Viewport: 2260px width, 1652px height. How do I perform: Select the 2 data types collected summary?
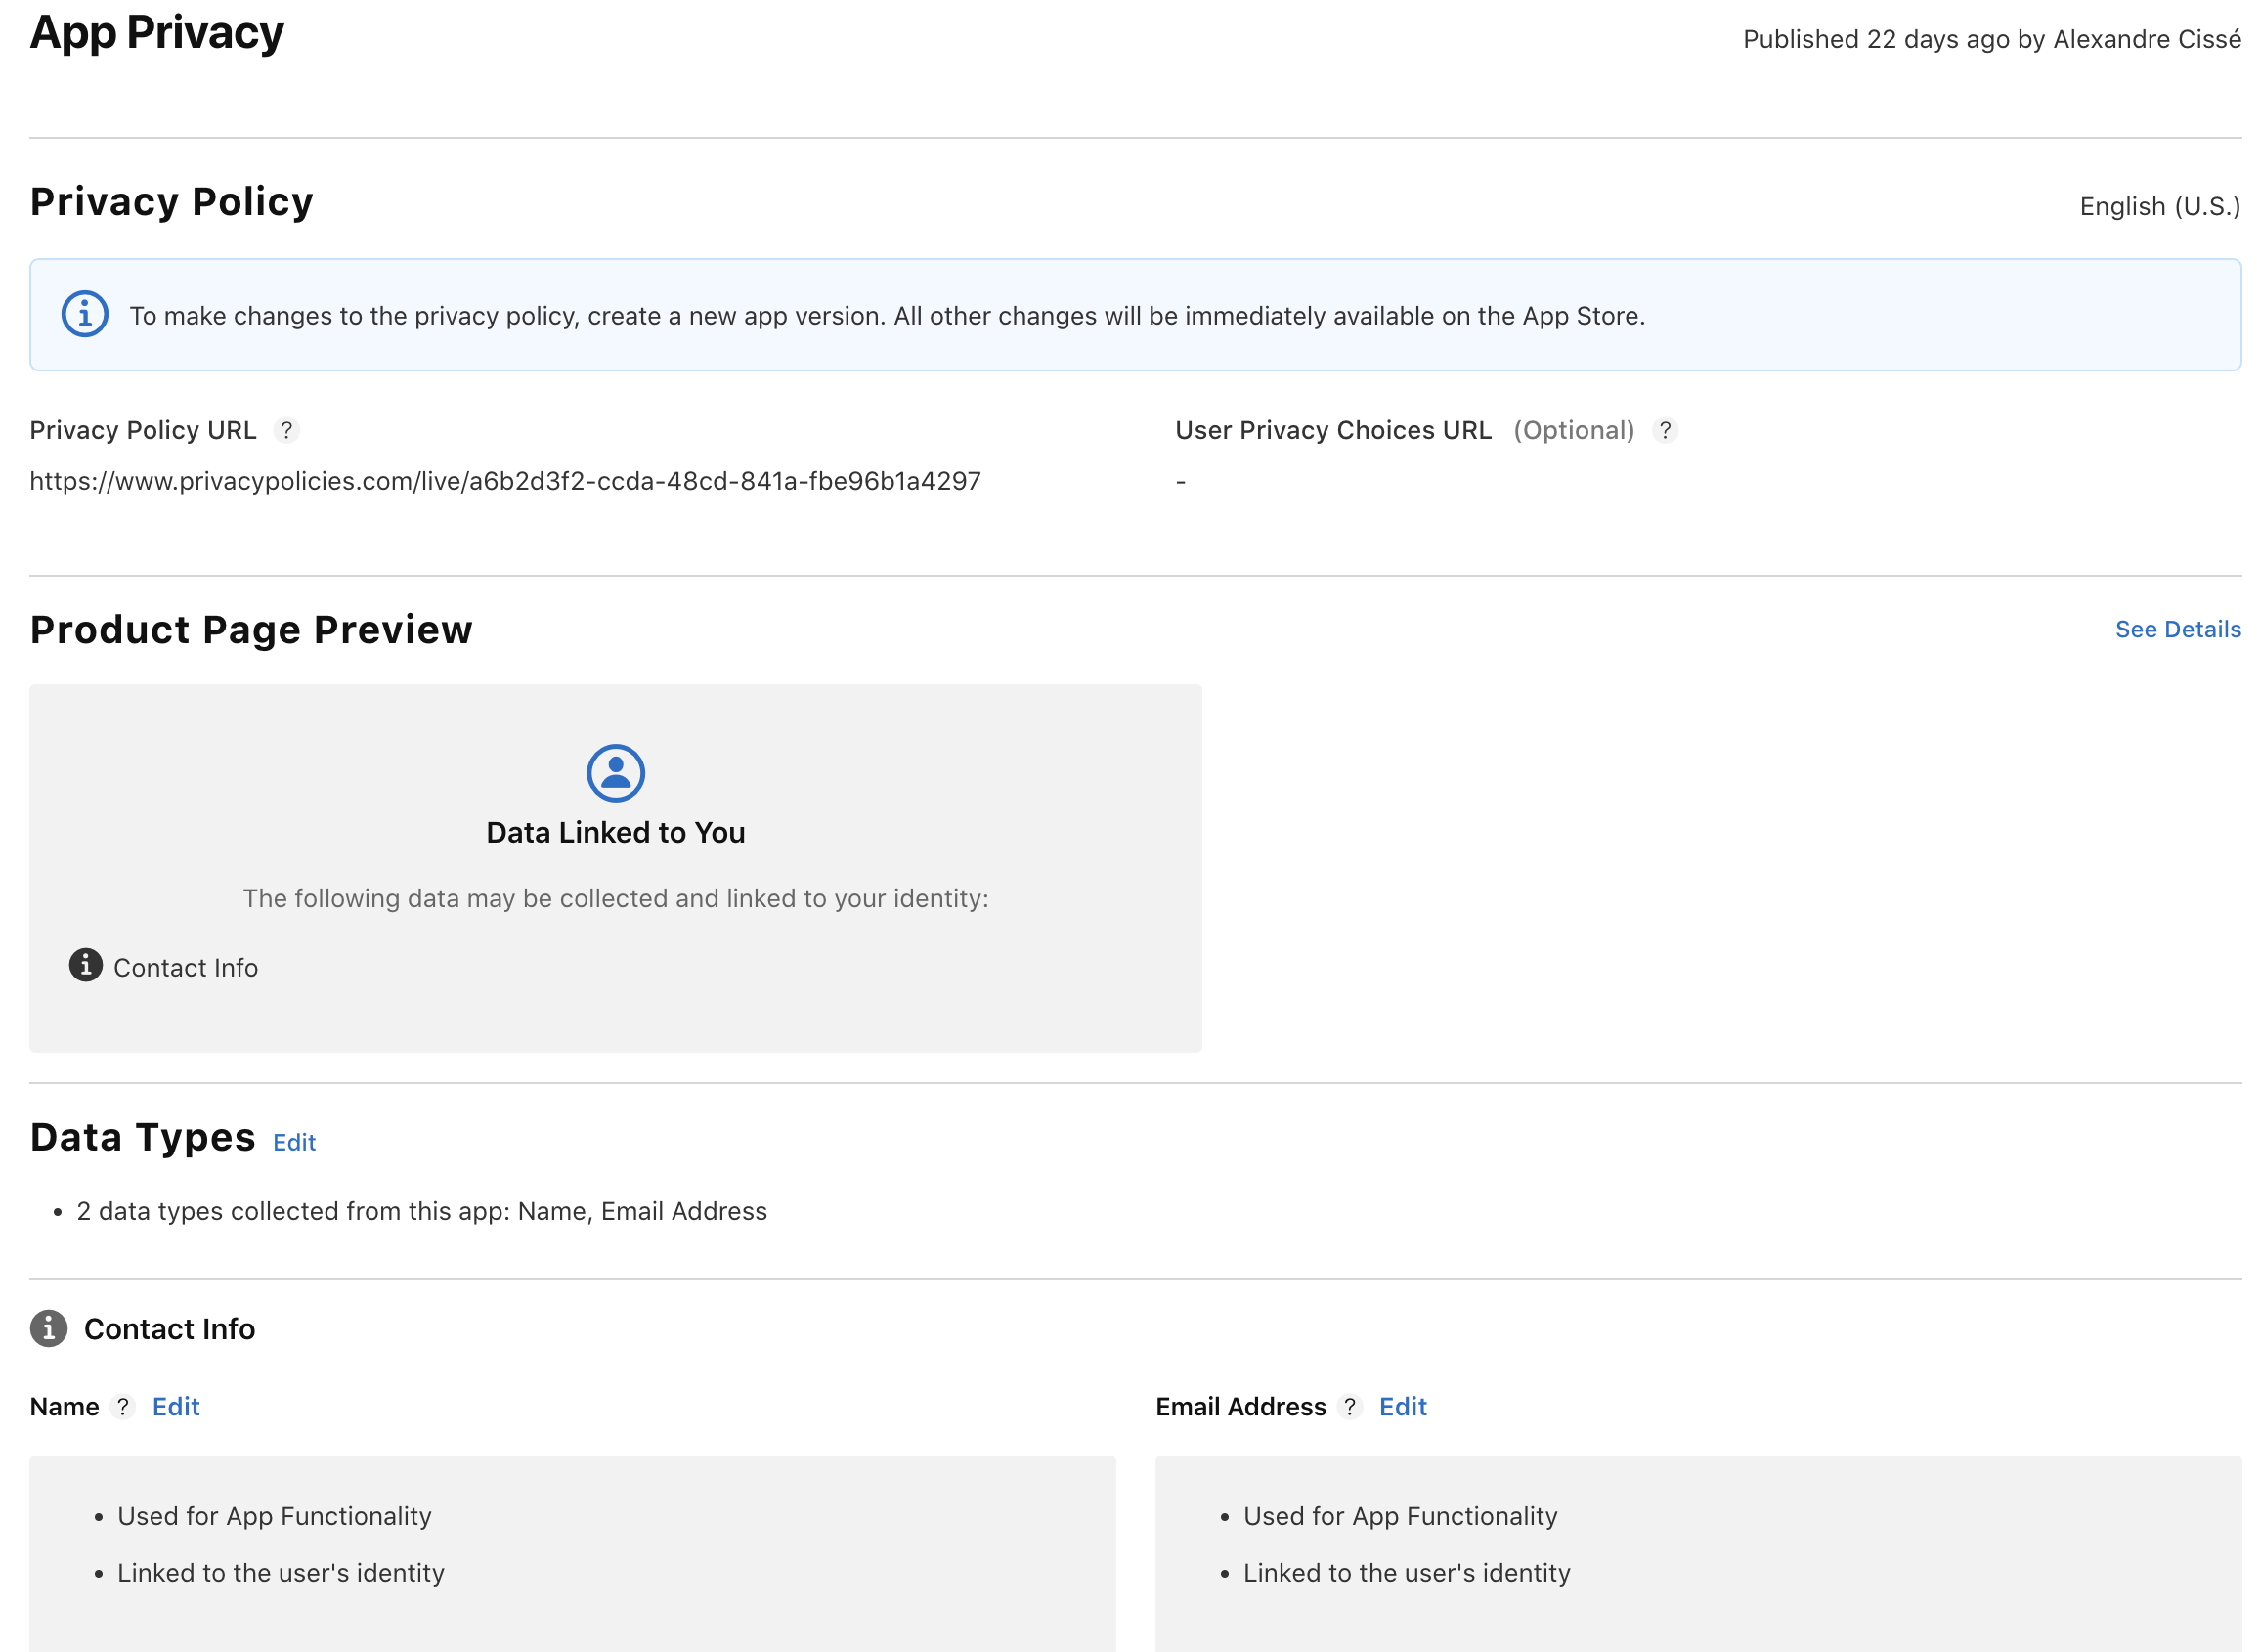click(x=422, y=1211)
